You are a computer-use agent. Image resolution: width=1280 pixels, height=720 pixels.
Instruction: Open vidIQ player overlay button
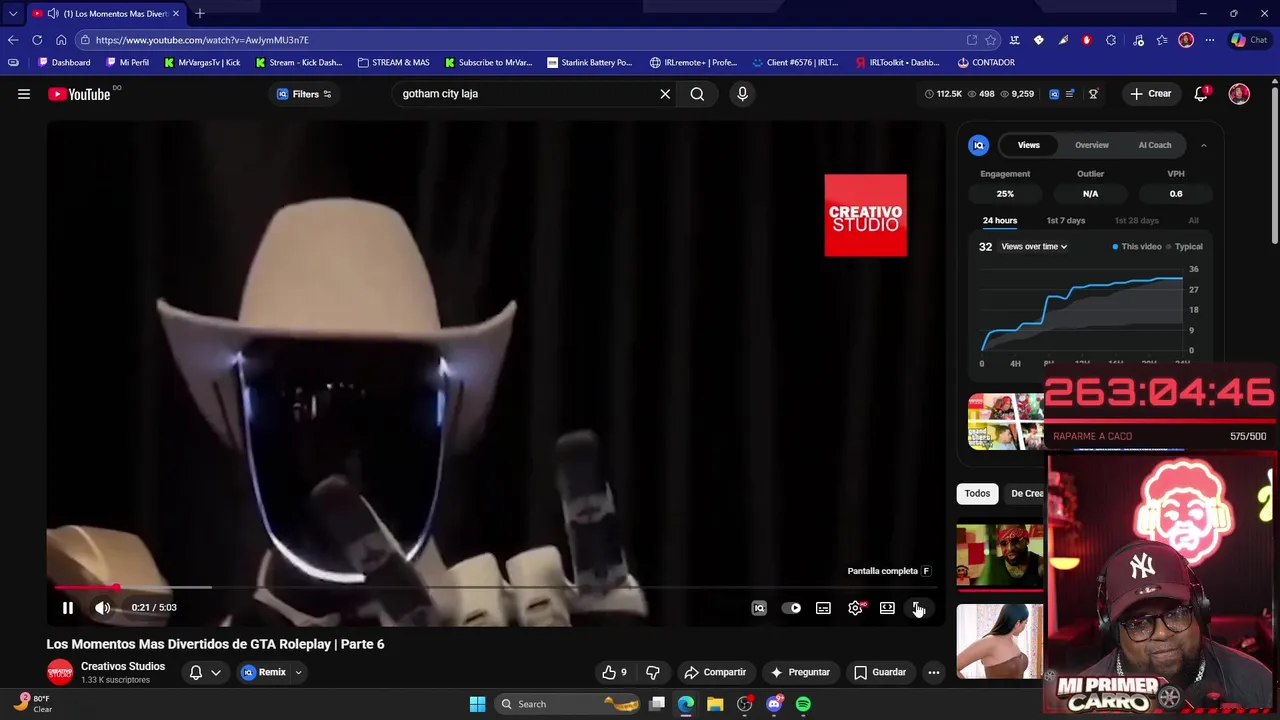759,608
